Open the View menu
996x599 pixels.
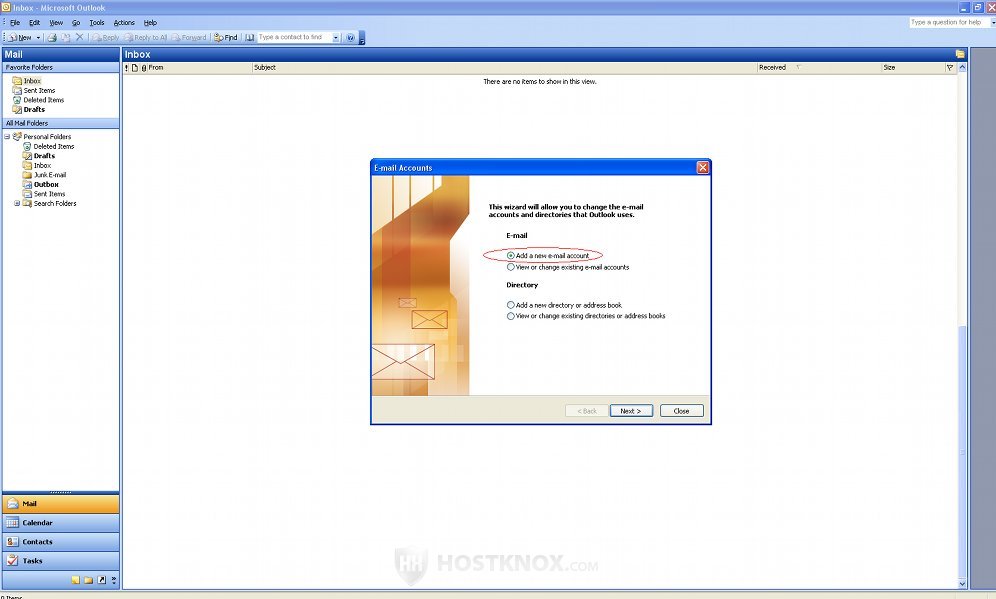tap(56, 22)
